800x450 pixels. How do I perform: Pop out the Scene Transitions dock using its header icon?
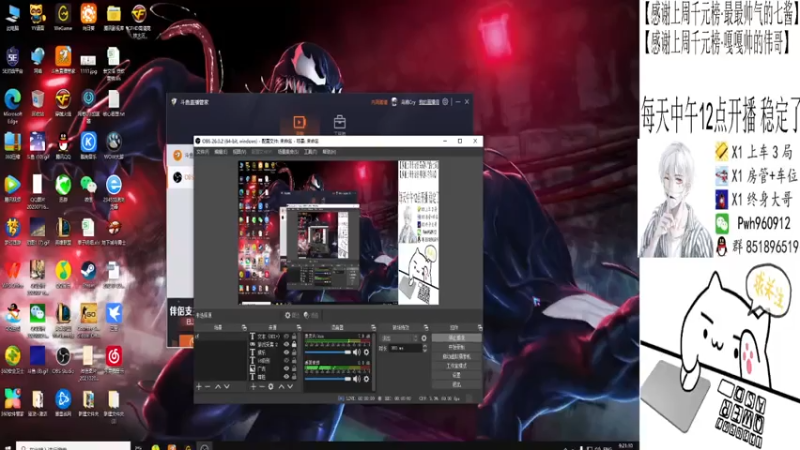[426, 328]
